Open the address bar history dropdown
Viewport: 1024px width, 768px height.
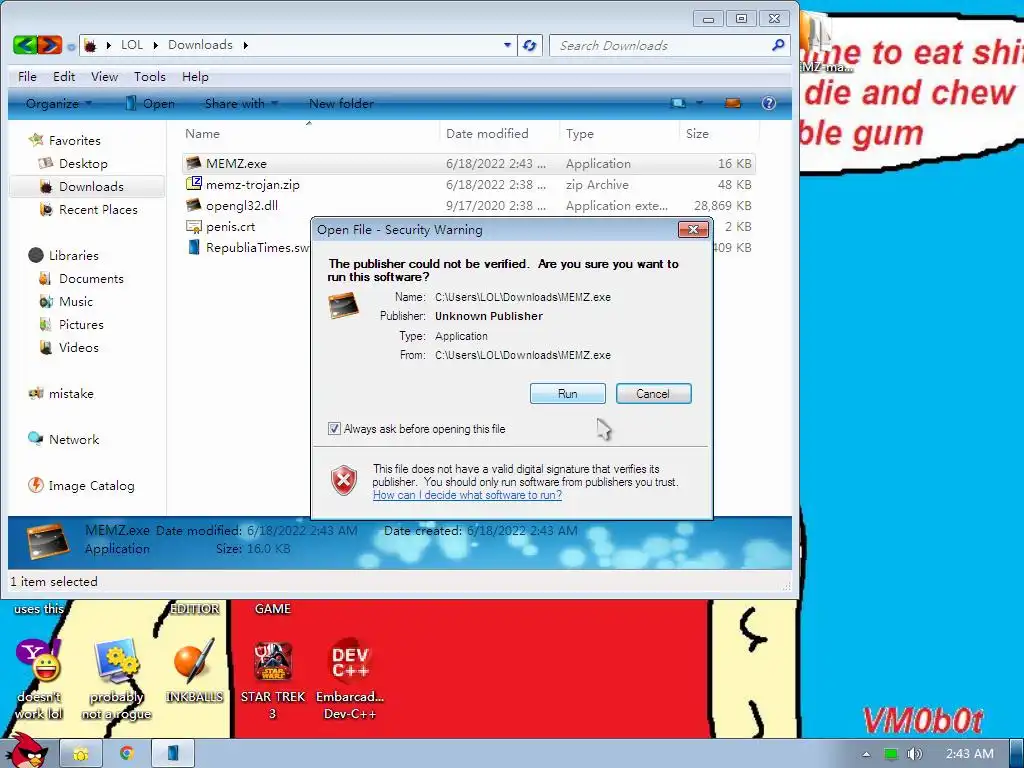[507, 45]
